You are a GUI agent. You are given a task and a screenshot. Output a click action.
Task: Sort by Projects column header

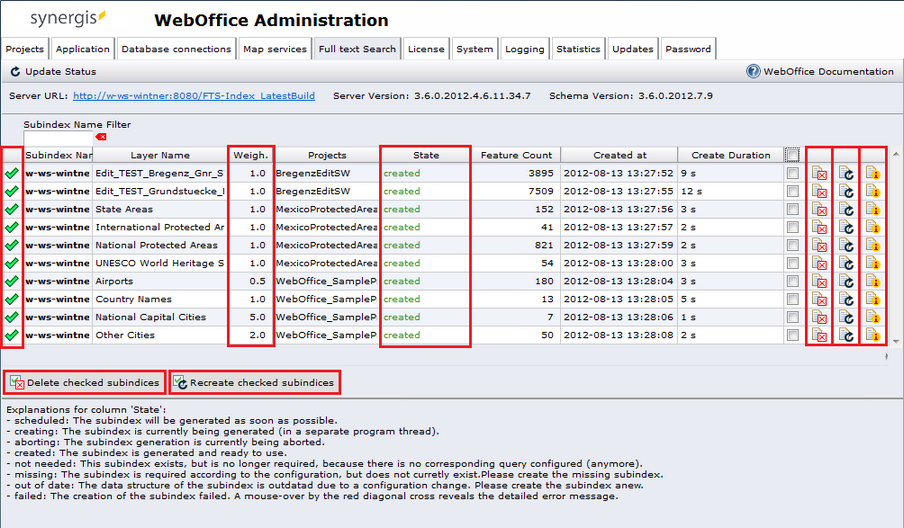(x=327, y=155)
